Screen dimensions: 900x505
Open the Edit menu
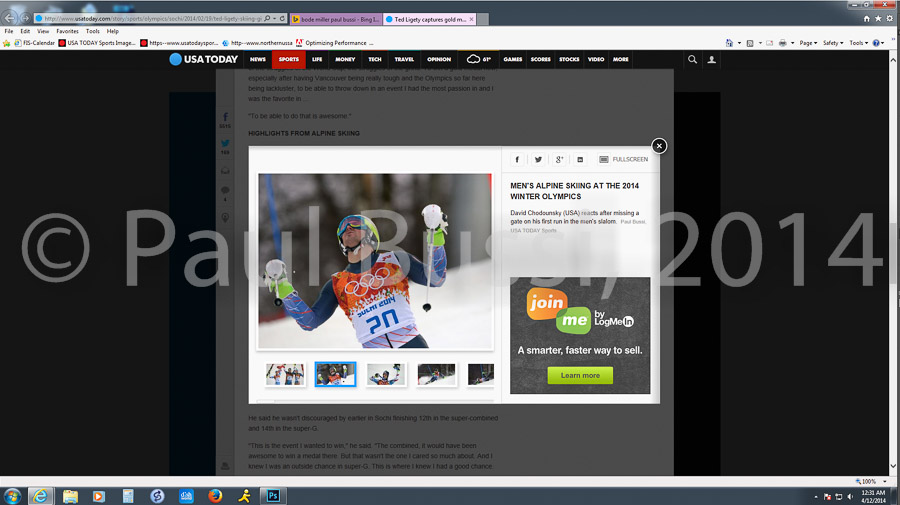point(25,31)
